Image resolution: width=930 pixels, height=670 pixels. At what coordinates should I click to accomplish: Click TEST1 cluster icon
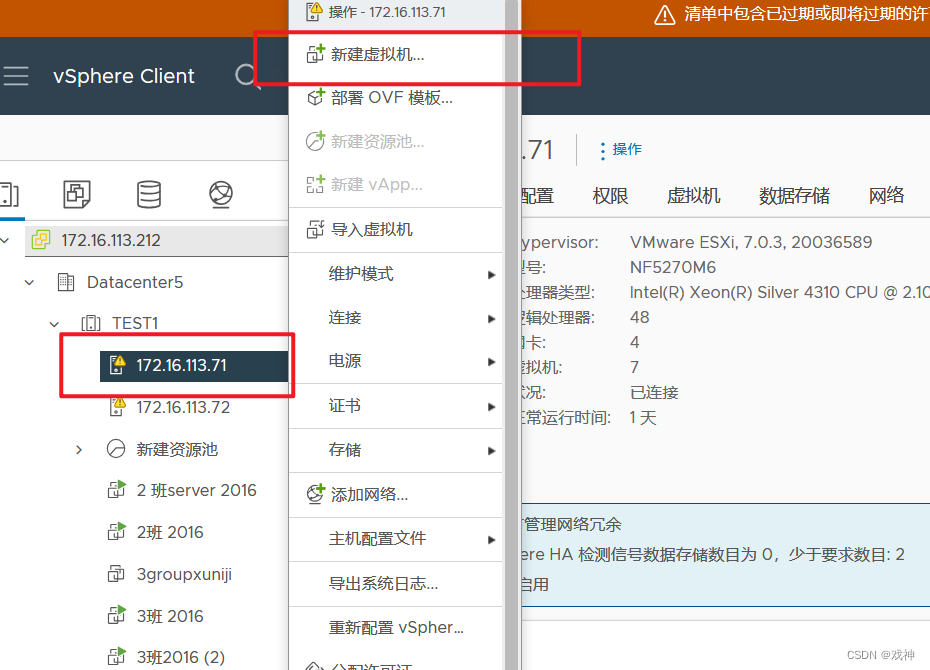91,323
